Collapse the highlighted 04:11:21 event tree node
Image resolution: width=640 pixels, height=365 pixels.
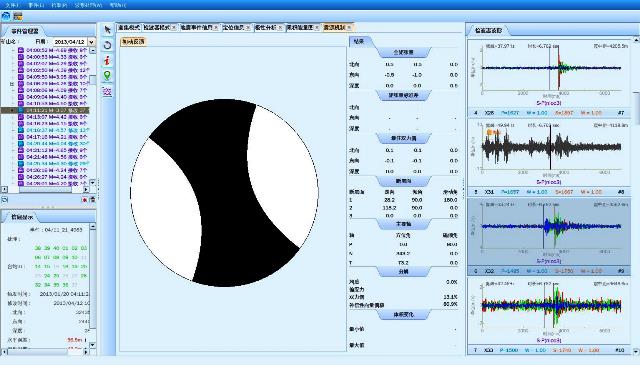tap(13, 110)
